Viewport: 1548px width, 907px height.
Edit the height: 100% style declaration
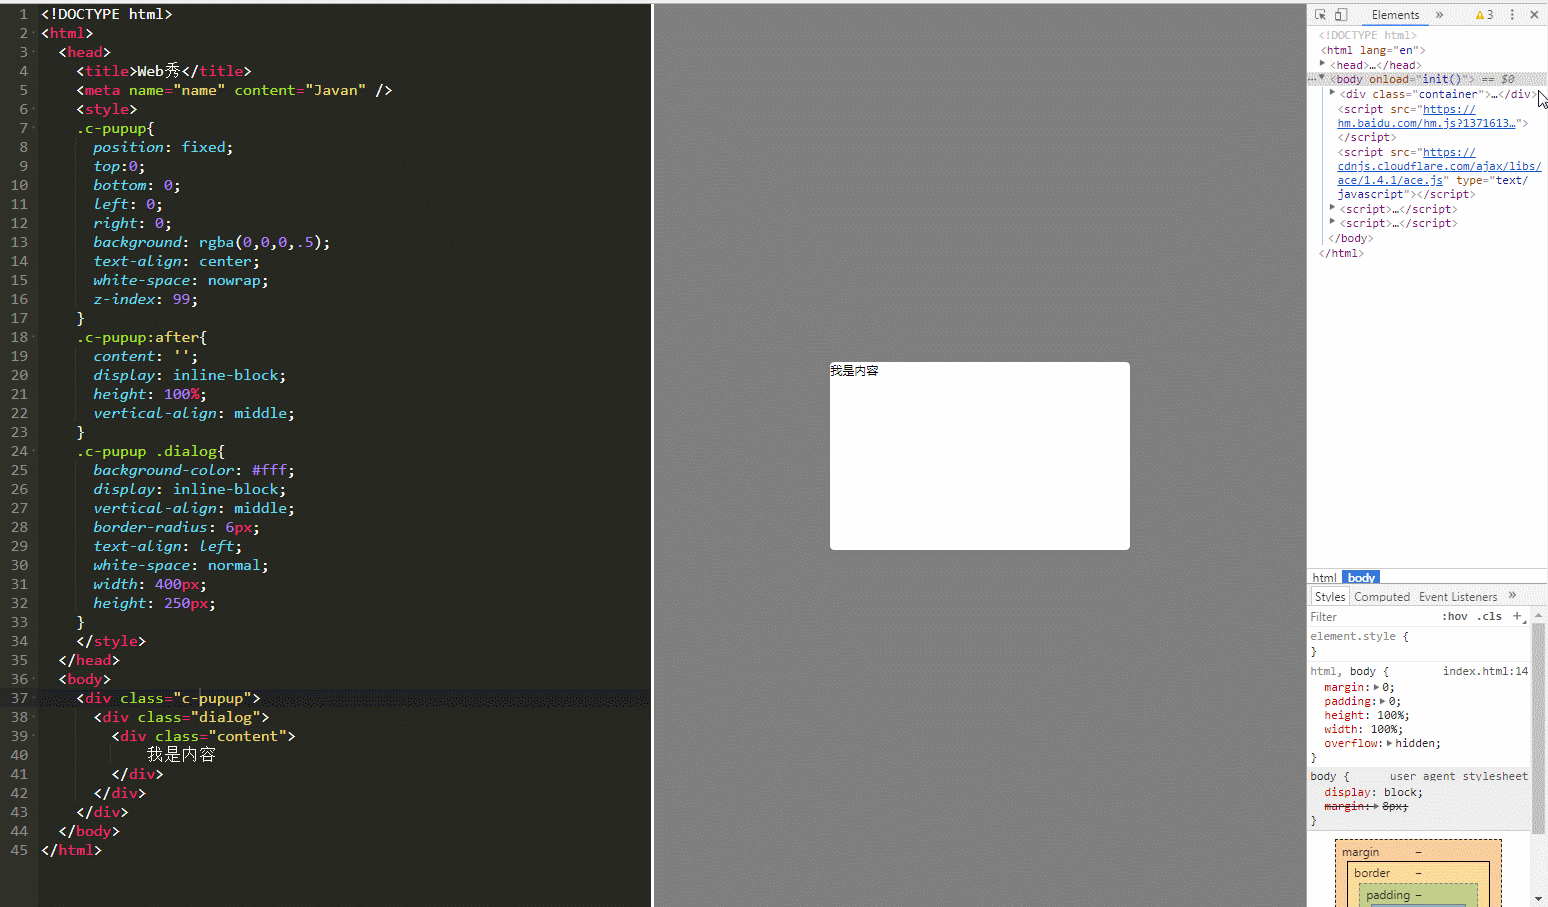(x=1367, y=715)
